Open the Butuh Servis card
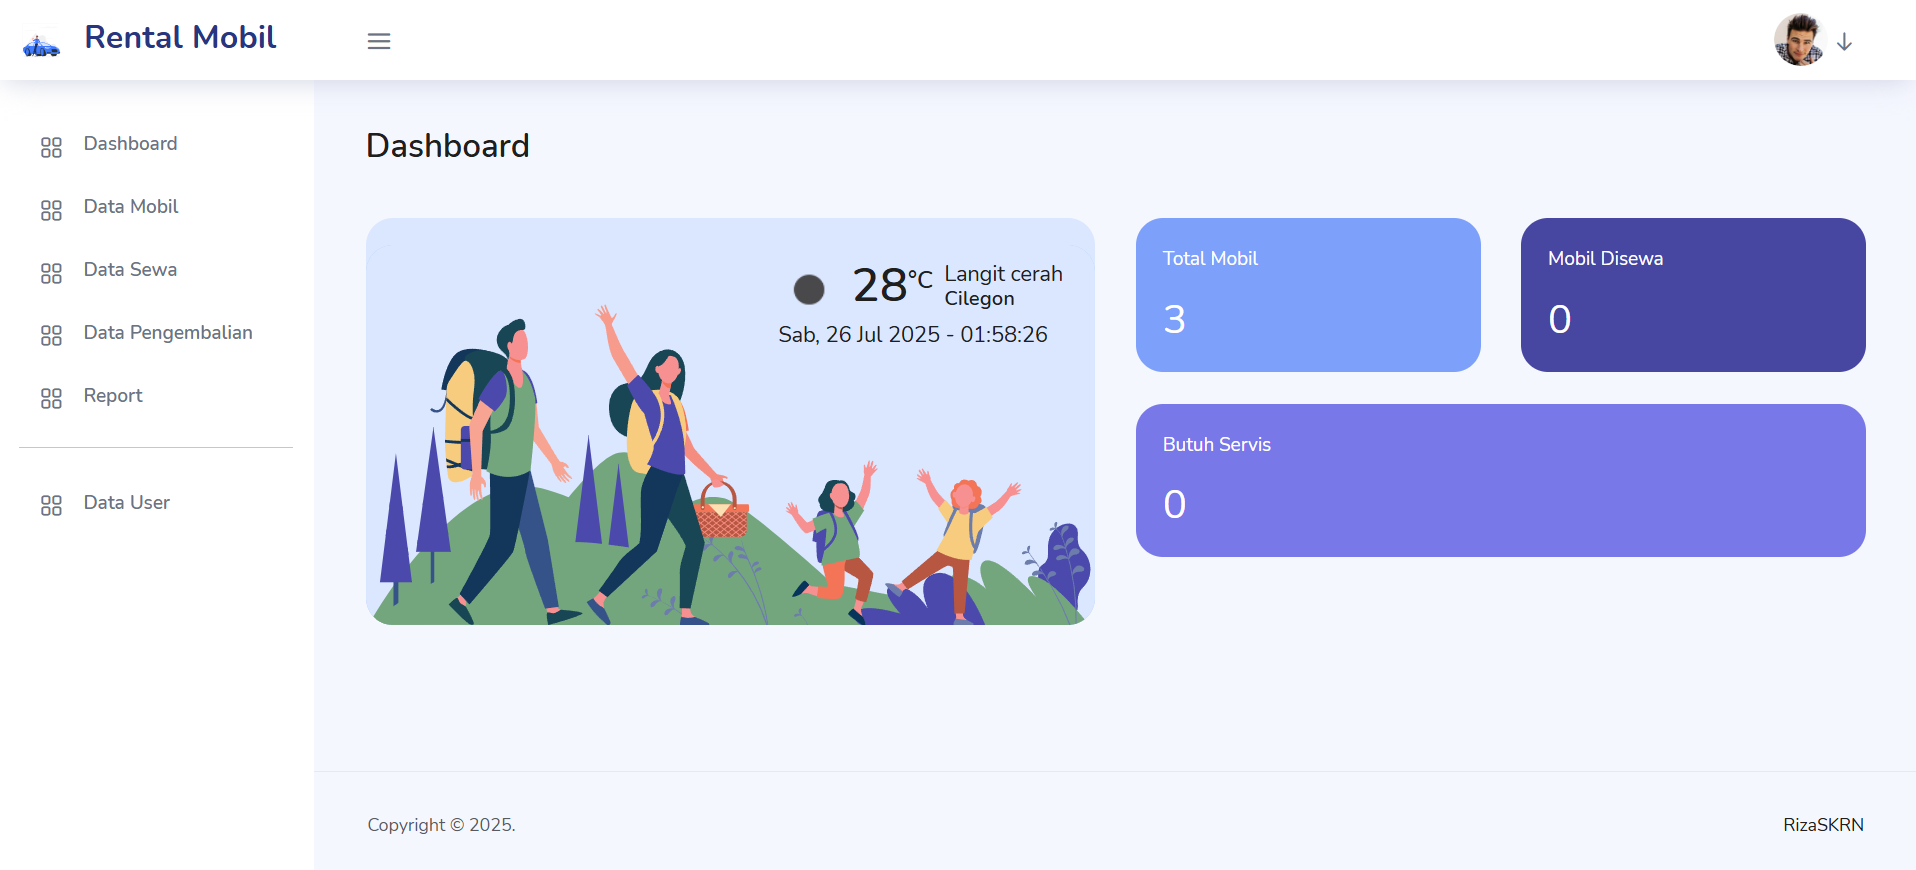This screenshot has width=1916, height=870. [x=1500, y=480]
